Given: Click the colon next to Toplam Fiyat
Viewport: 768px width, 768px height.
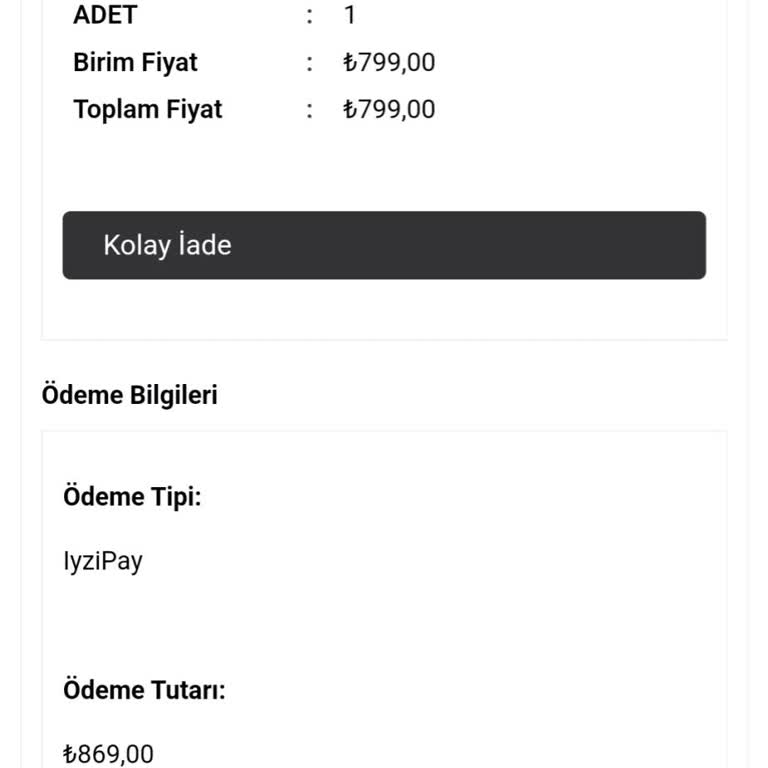Looking at the screenshot, I should 310,109.
